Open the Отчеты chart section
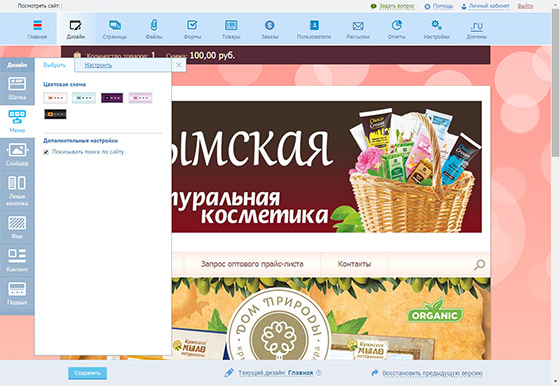This screenshot has width=560, height=386. (x=396, y=29)
